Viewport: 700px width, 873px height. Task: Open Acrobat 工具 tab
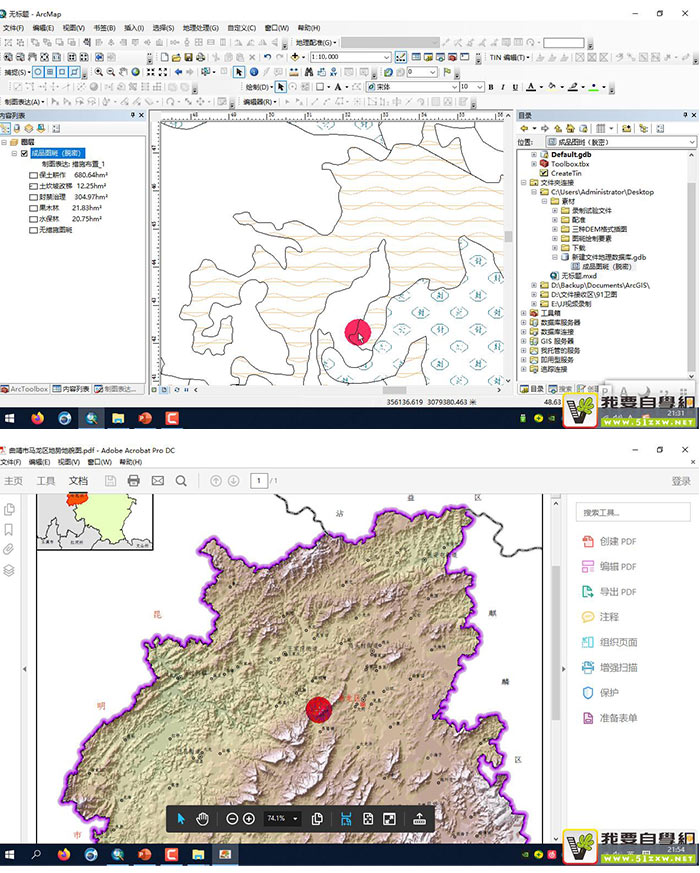[x=46, y=480]
